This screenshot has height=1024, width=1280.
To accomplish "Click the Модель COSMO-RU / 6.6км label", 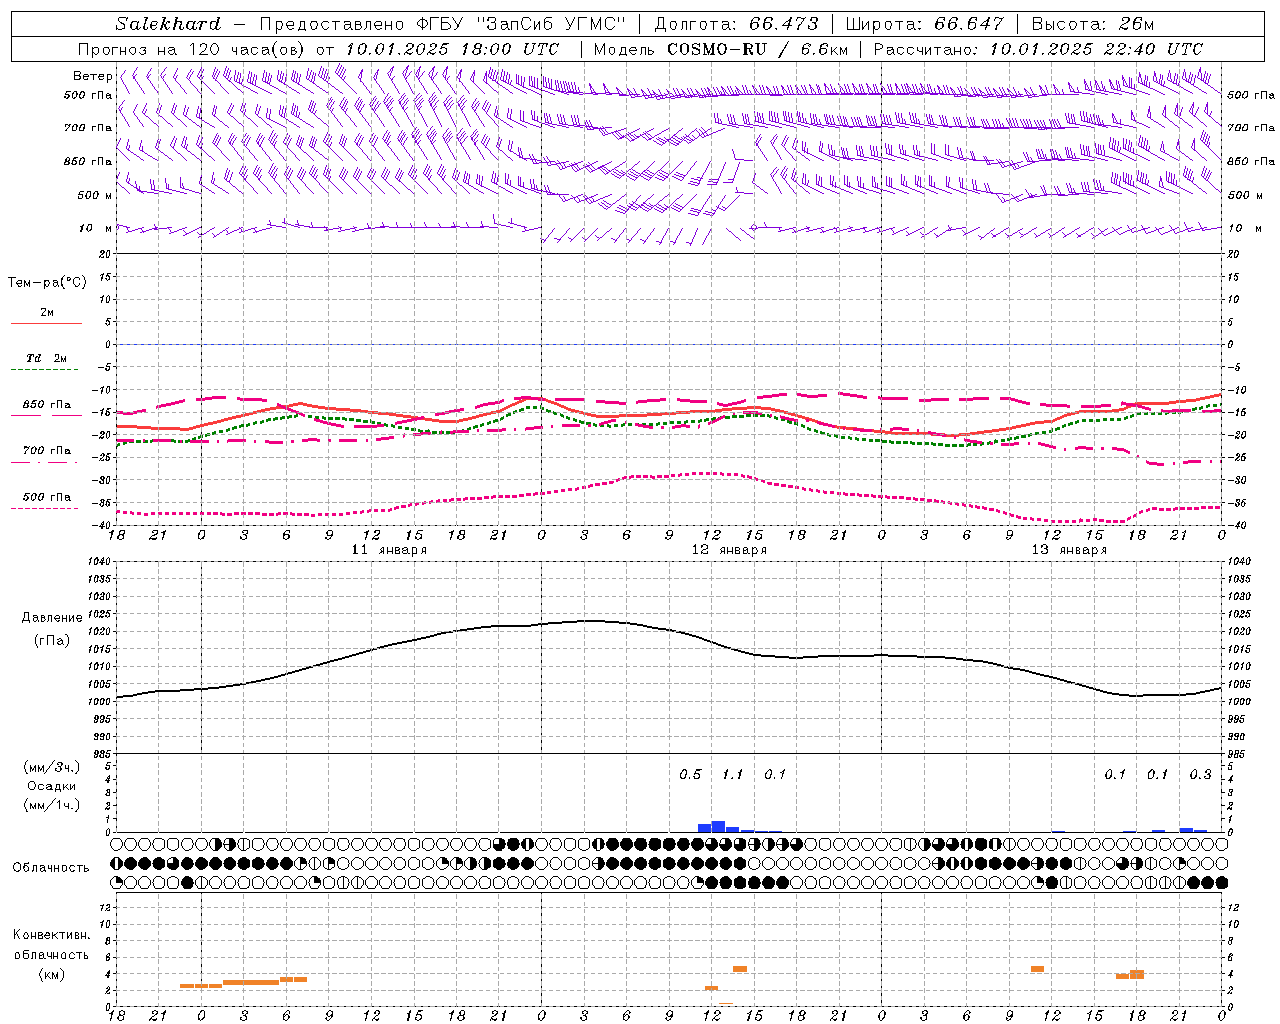I will point(721,49).
